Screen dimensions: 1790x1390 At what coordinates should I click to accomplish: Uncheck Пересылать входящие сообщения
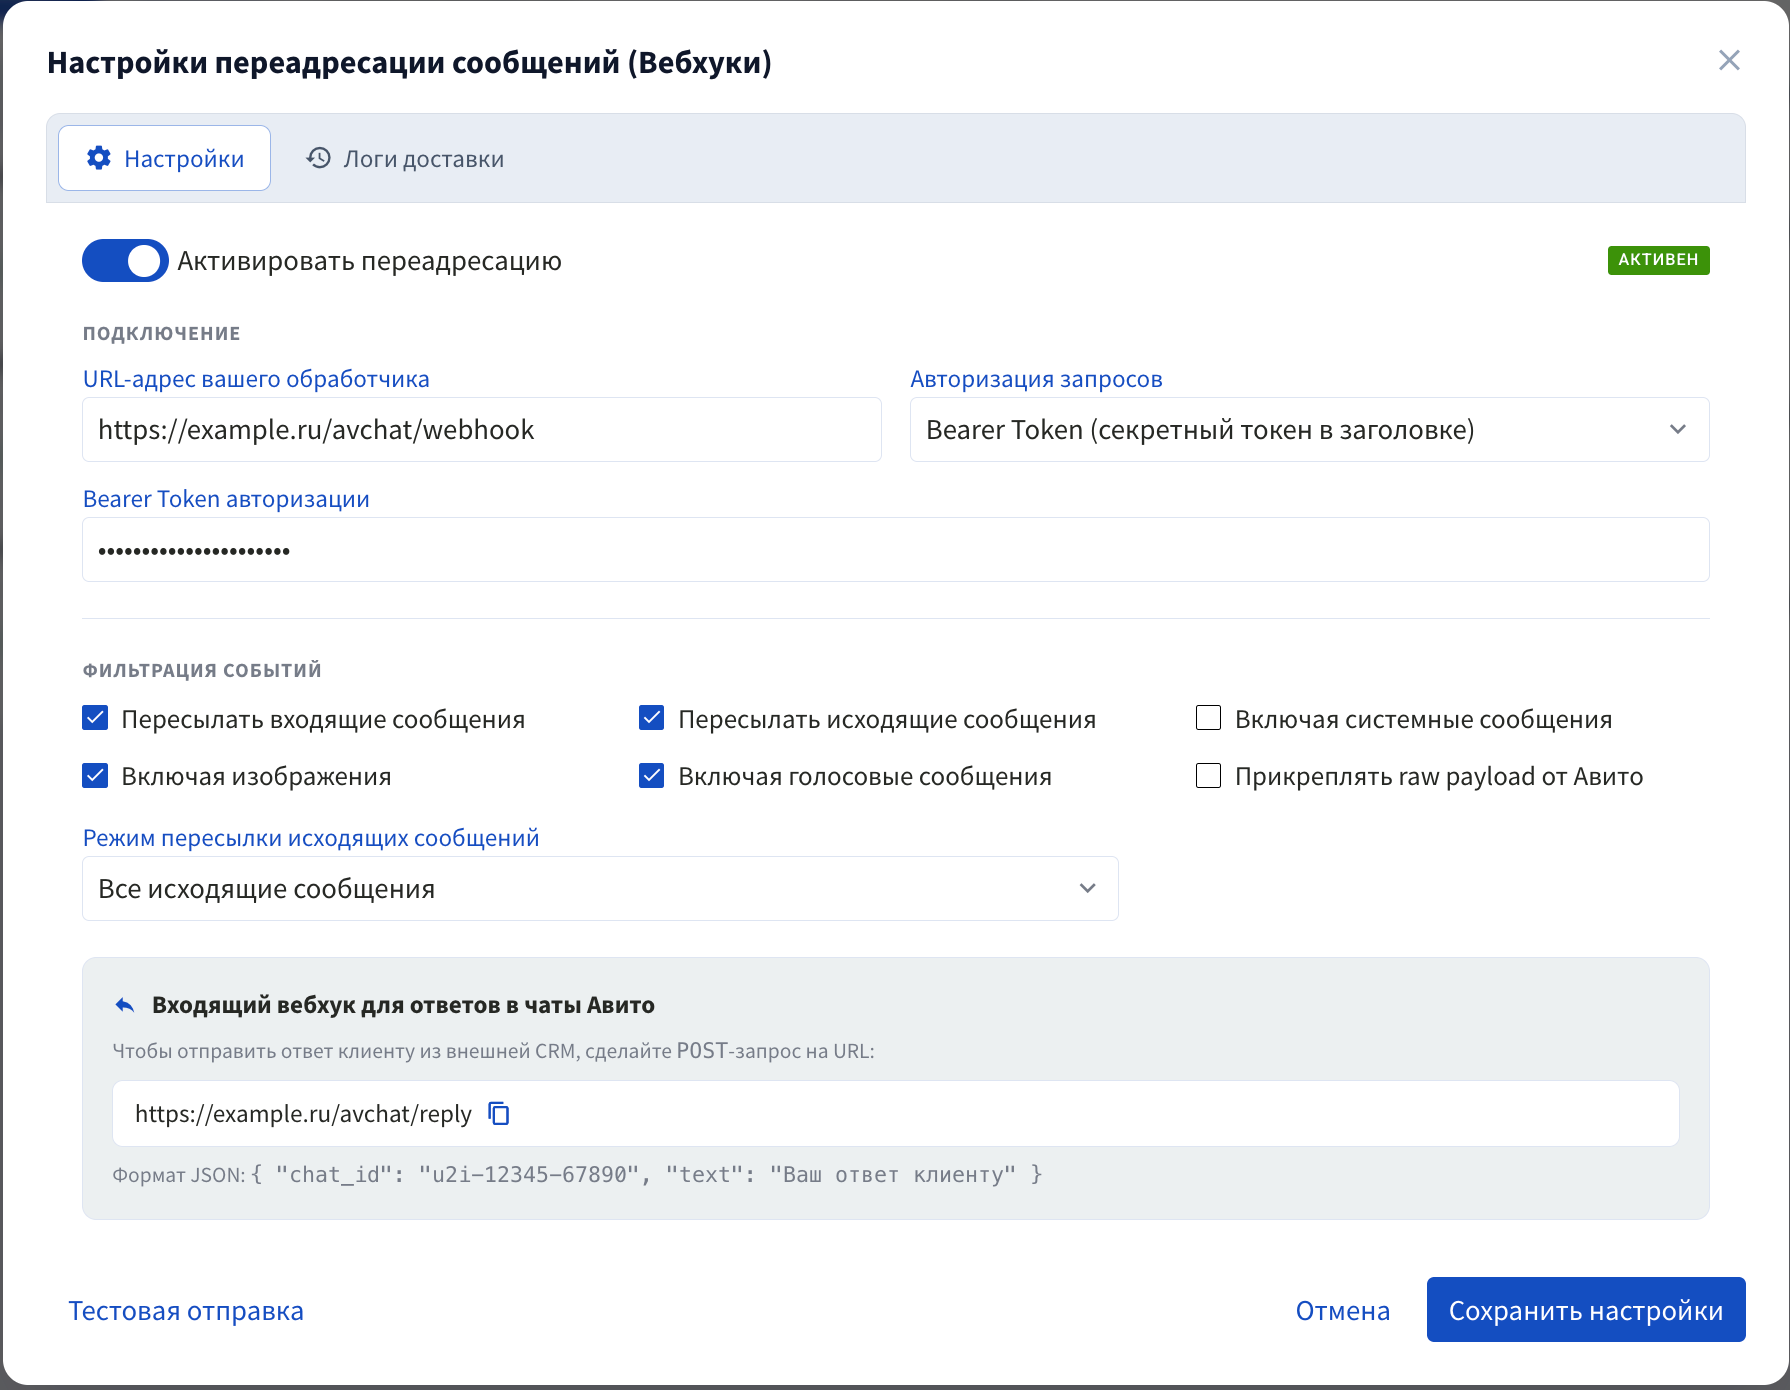point(95,718)
